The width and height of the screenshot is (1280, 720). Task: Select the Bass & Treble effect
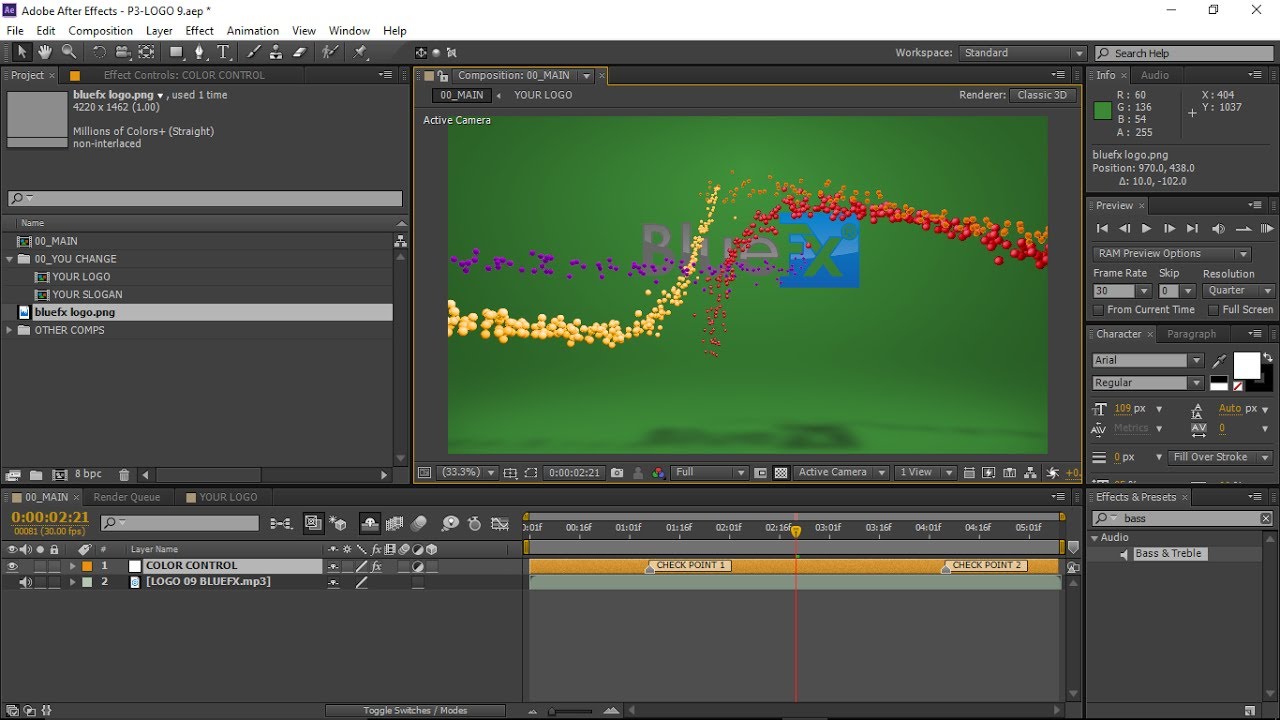coord(1168,554)
